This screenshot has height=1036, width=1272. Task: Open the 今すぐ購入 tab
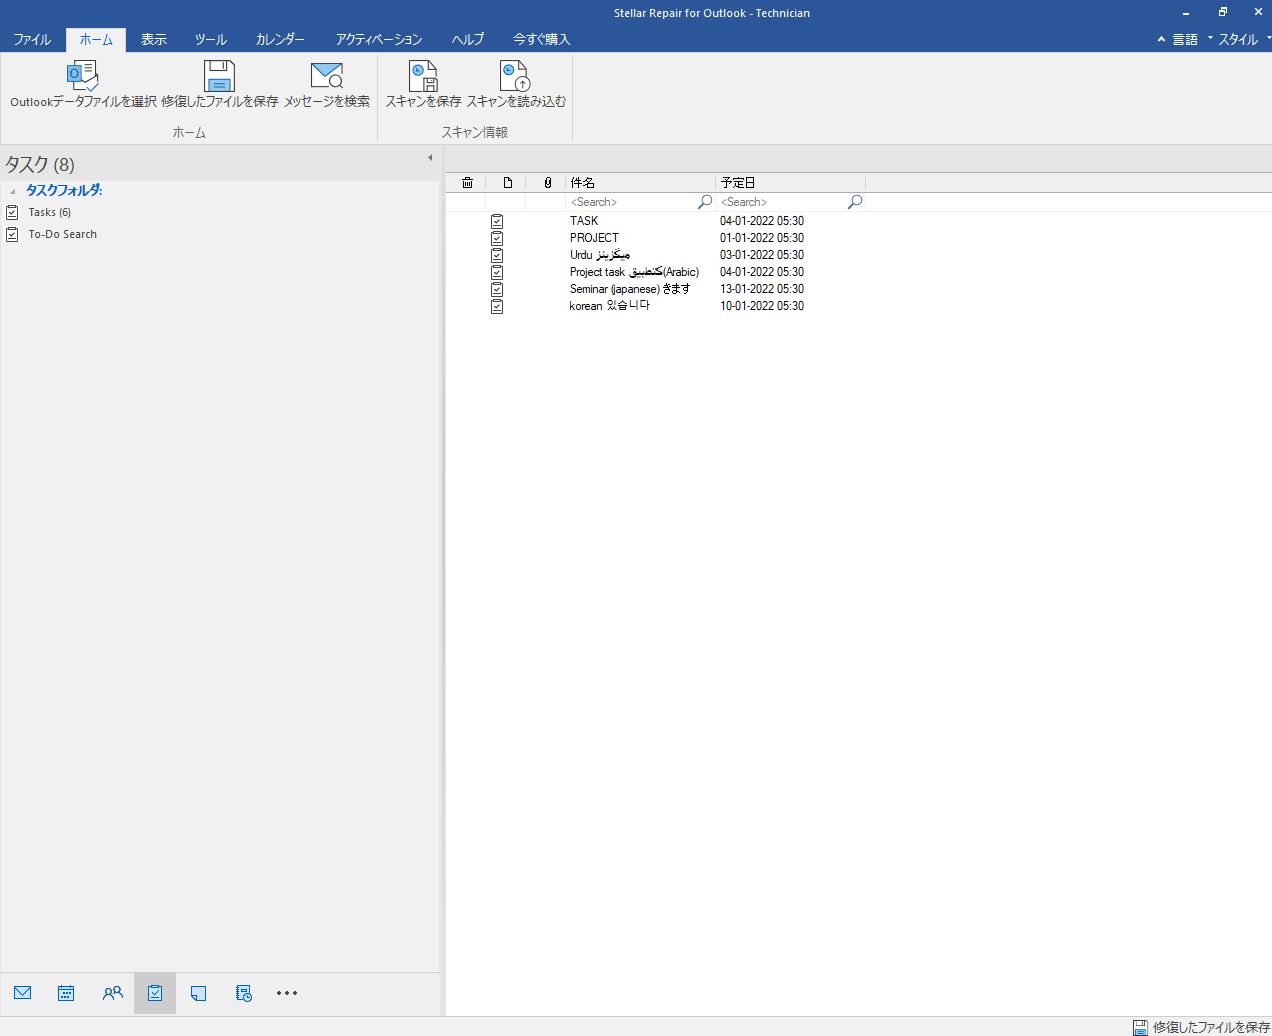tap(541, 39)
